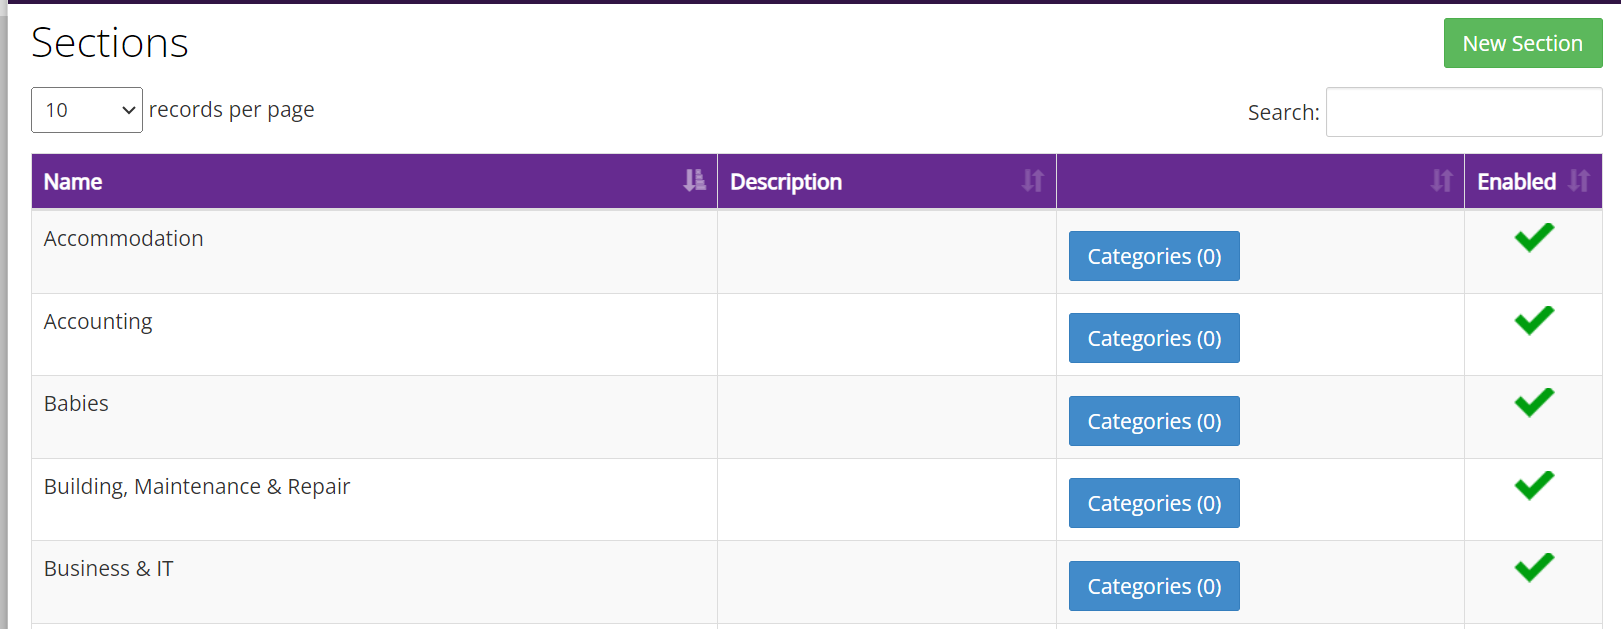This screenshot has height=629, width=1621.
Task: Focus the Search input field
Action: pos(1463,112)
